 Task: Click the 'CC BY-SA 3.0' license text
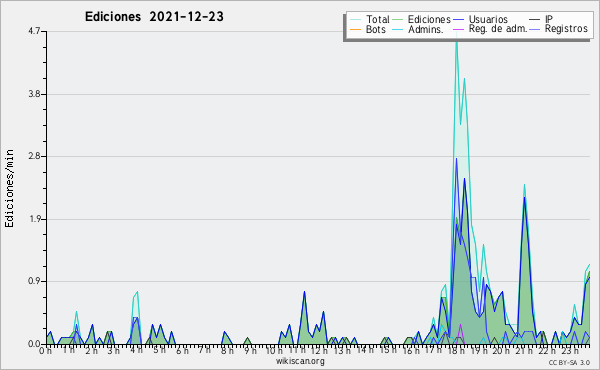pos(569,362)
